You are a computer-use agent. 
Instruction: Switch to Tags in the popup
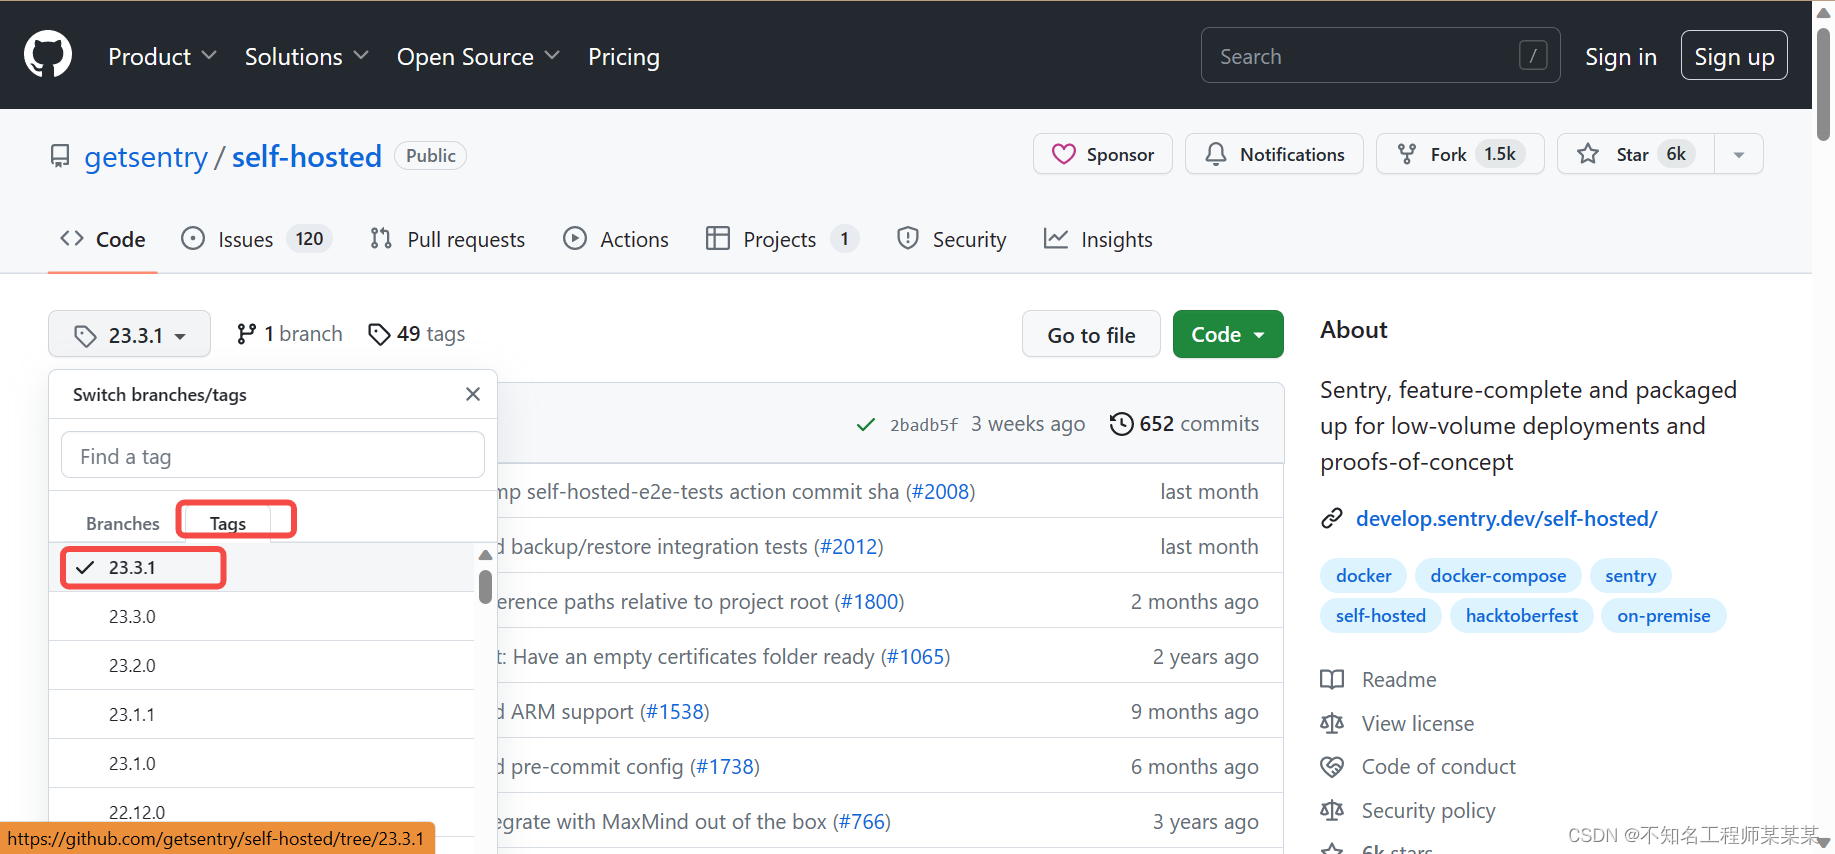click(x=228, y=523)
